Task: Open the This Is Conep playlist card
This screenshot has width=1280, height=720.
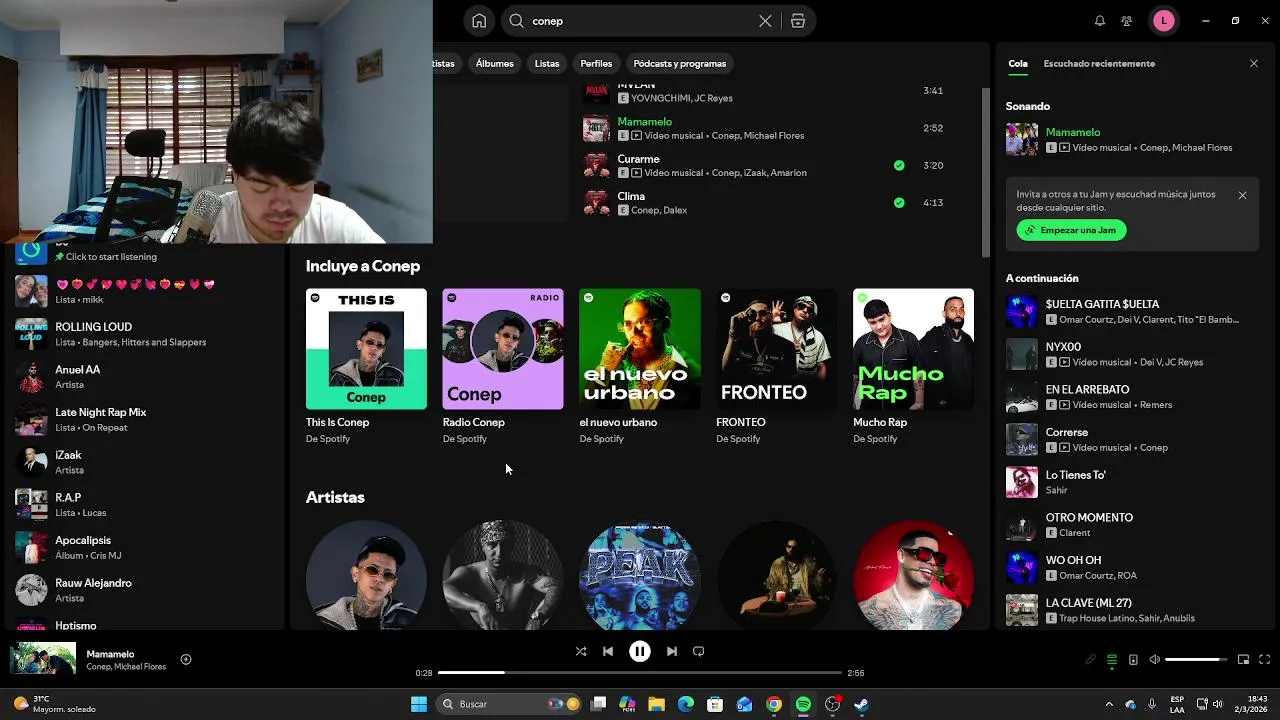Action: coord(366,367)
